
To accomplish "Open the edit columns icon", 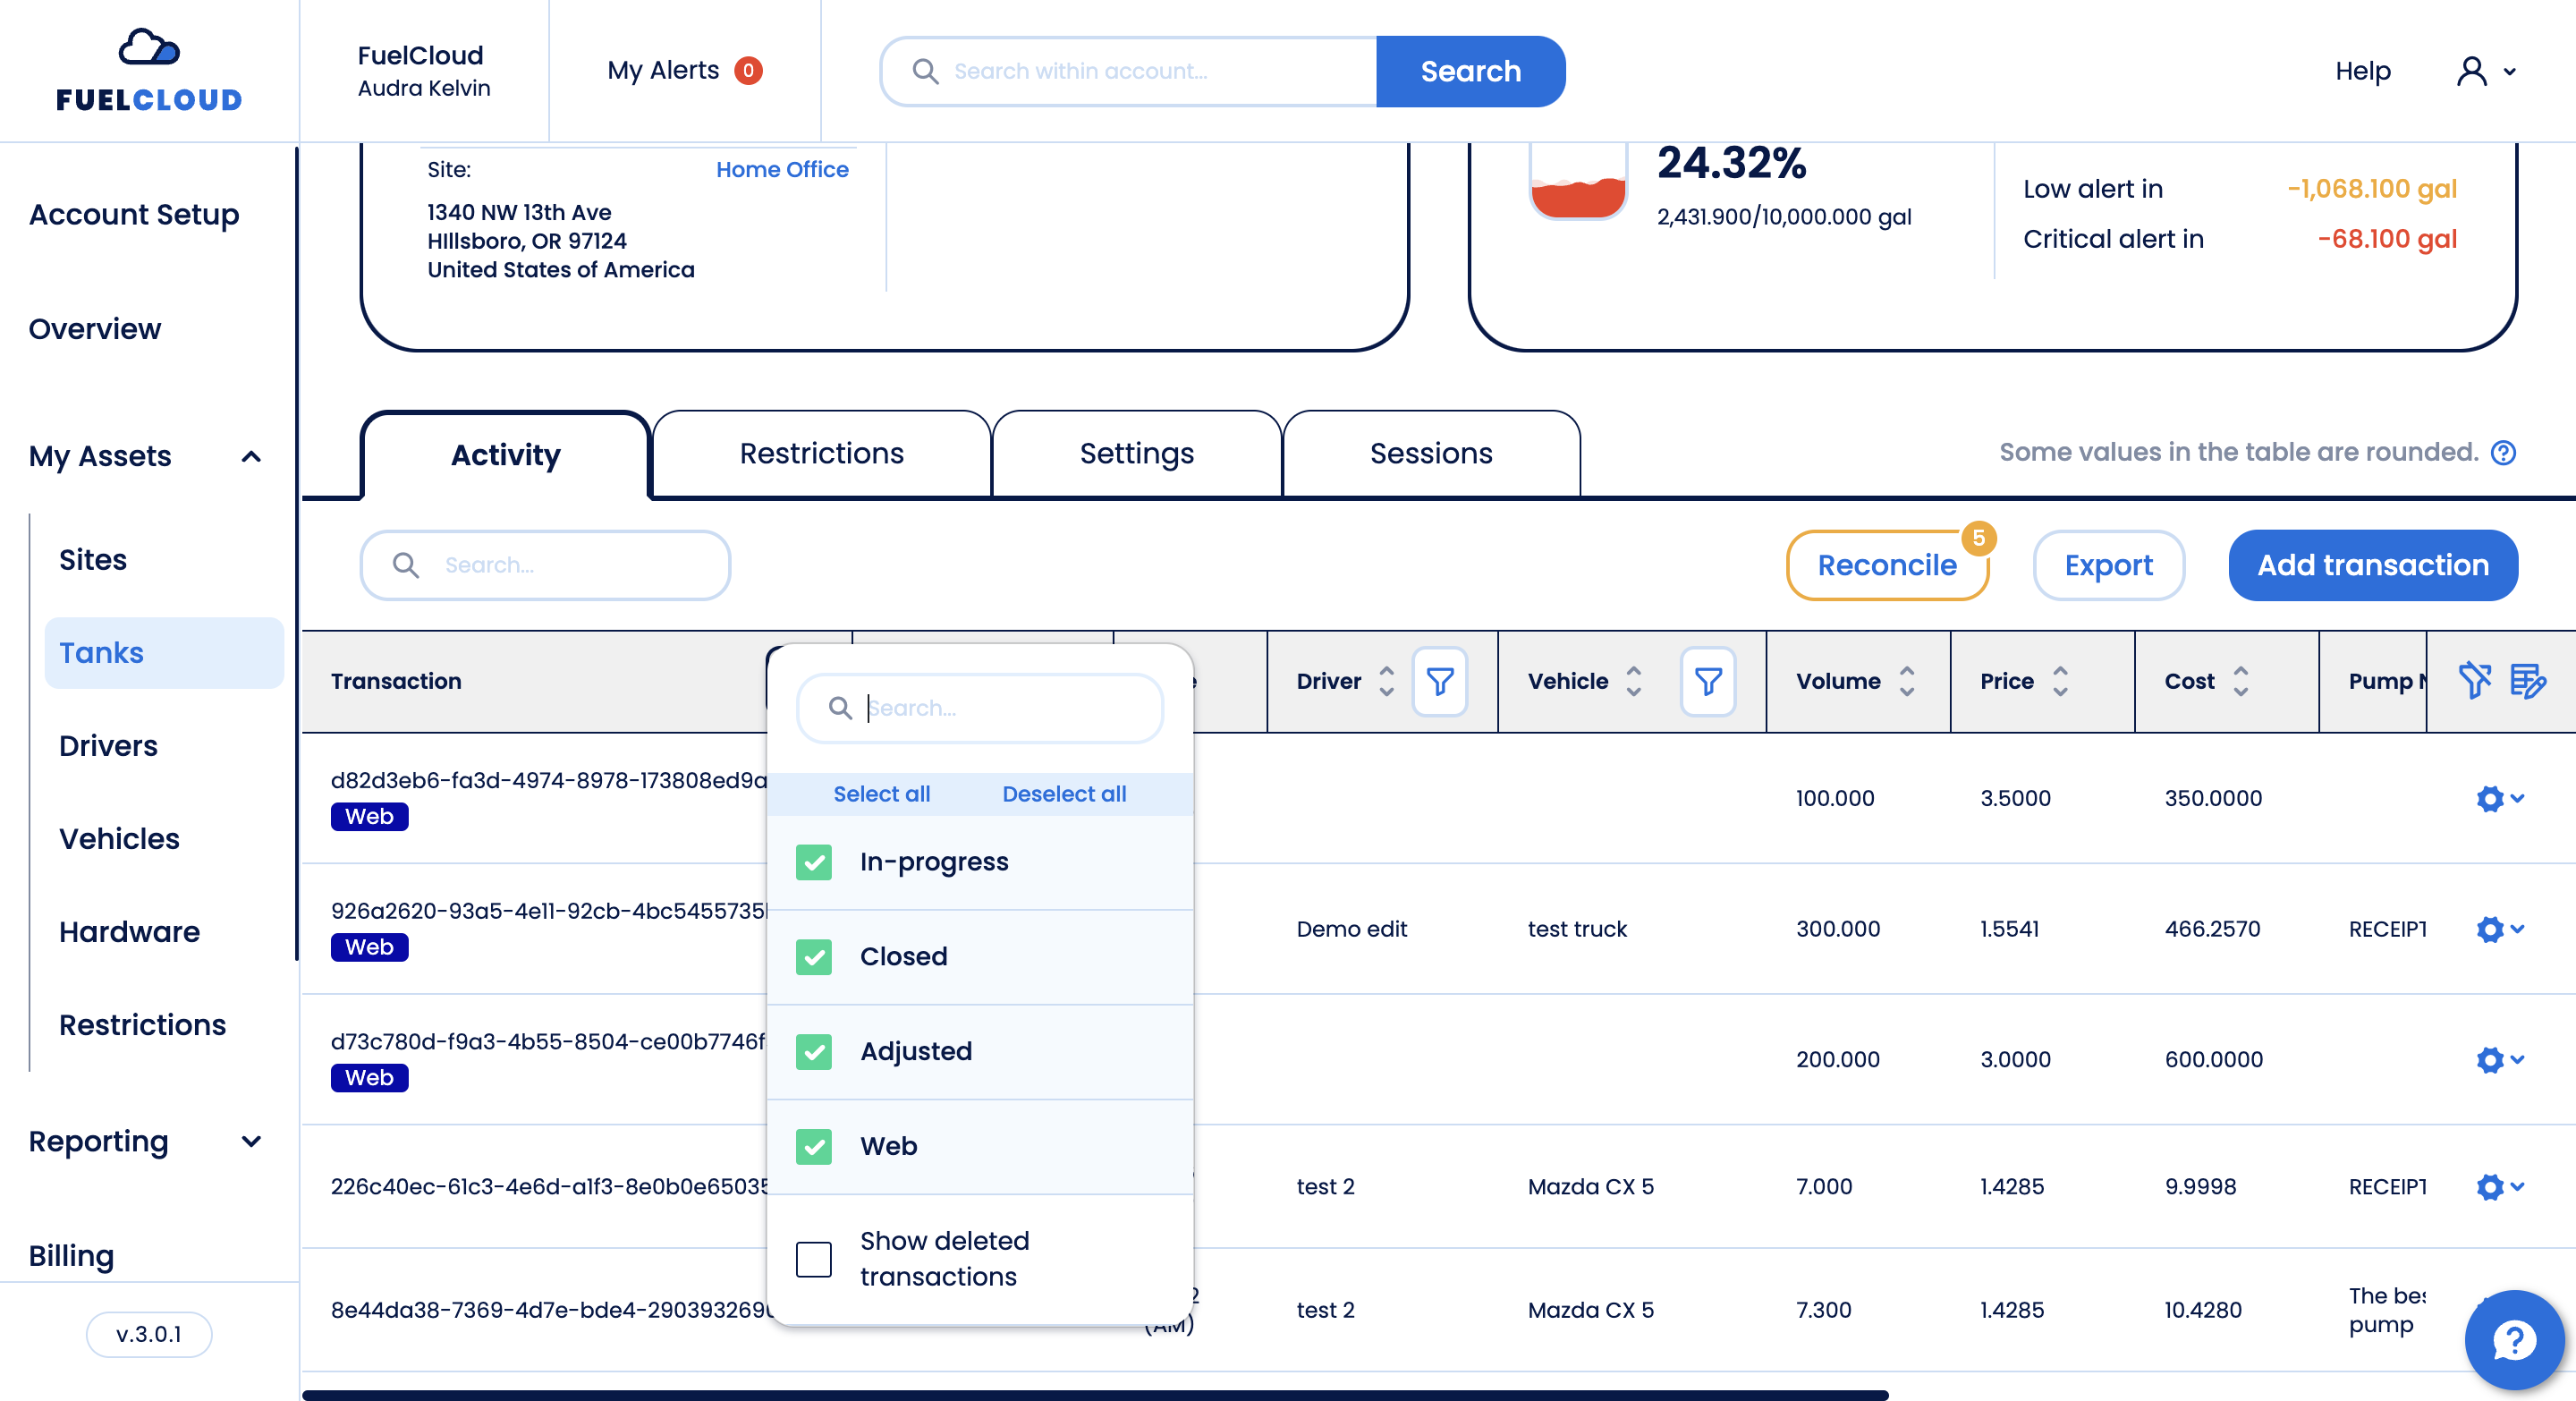I will click(2527, 681).
